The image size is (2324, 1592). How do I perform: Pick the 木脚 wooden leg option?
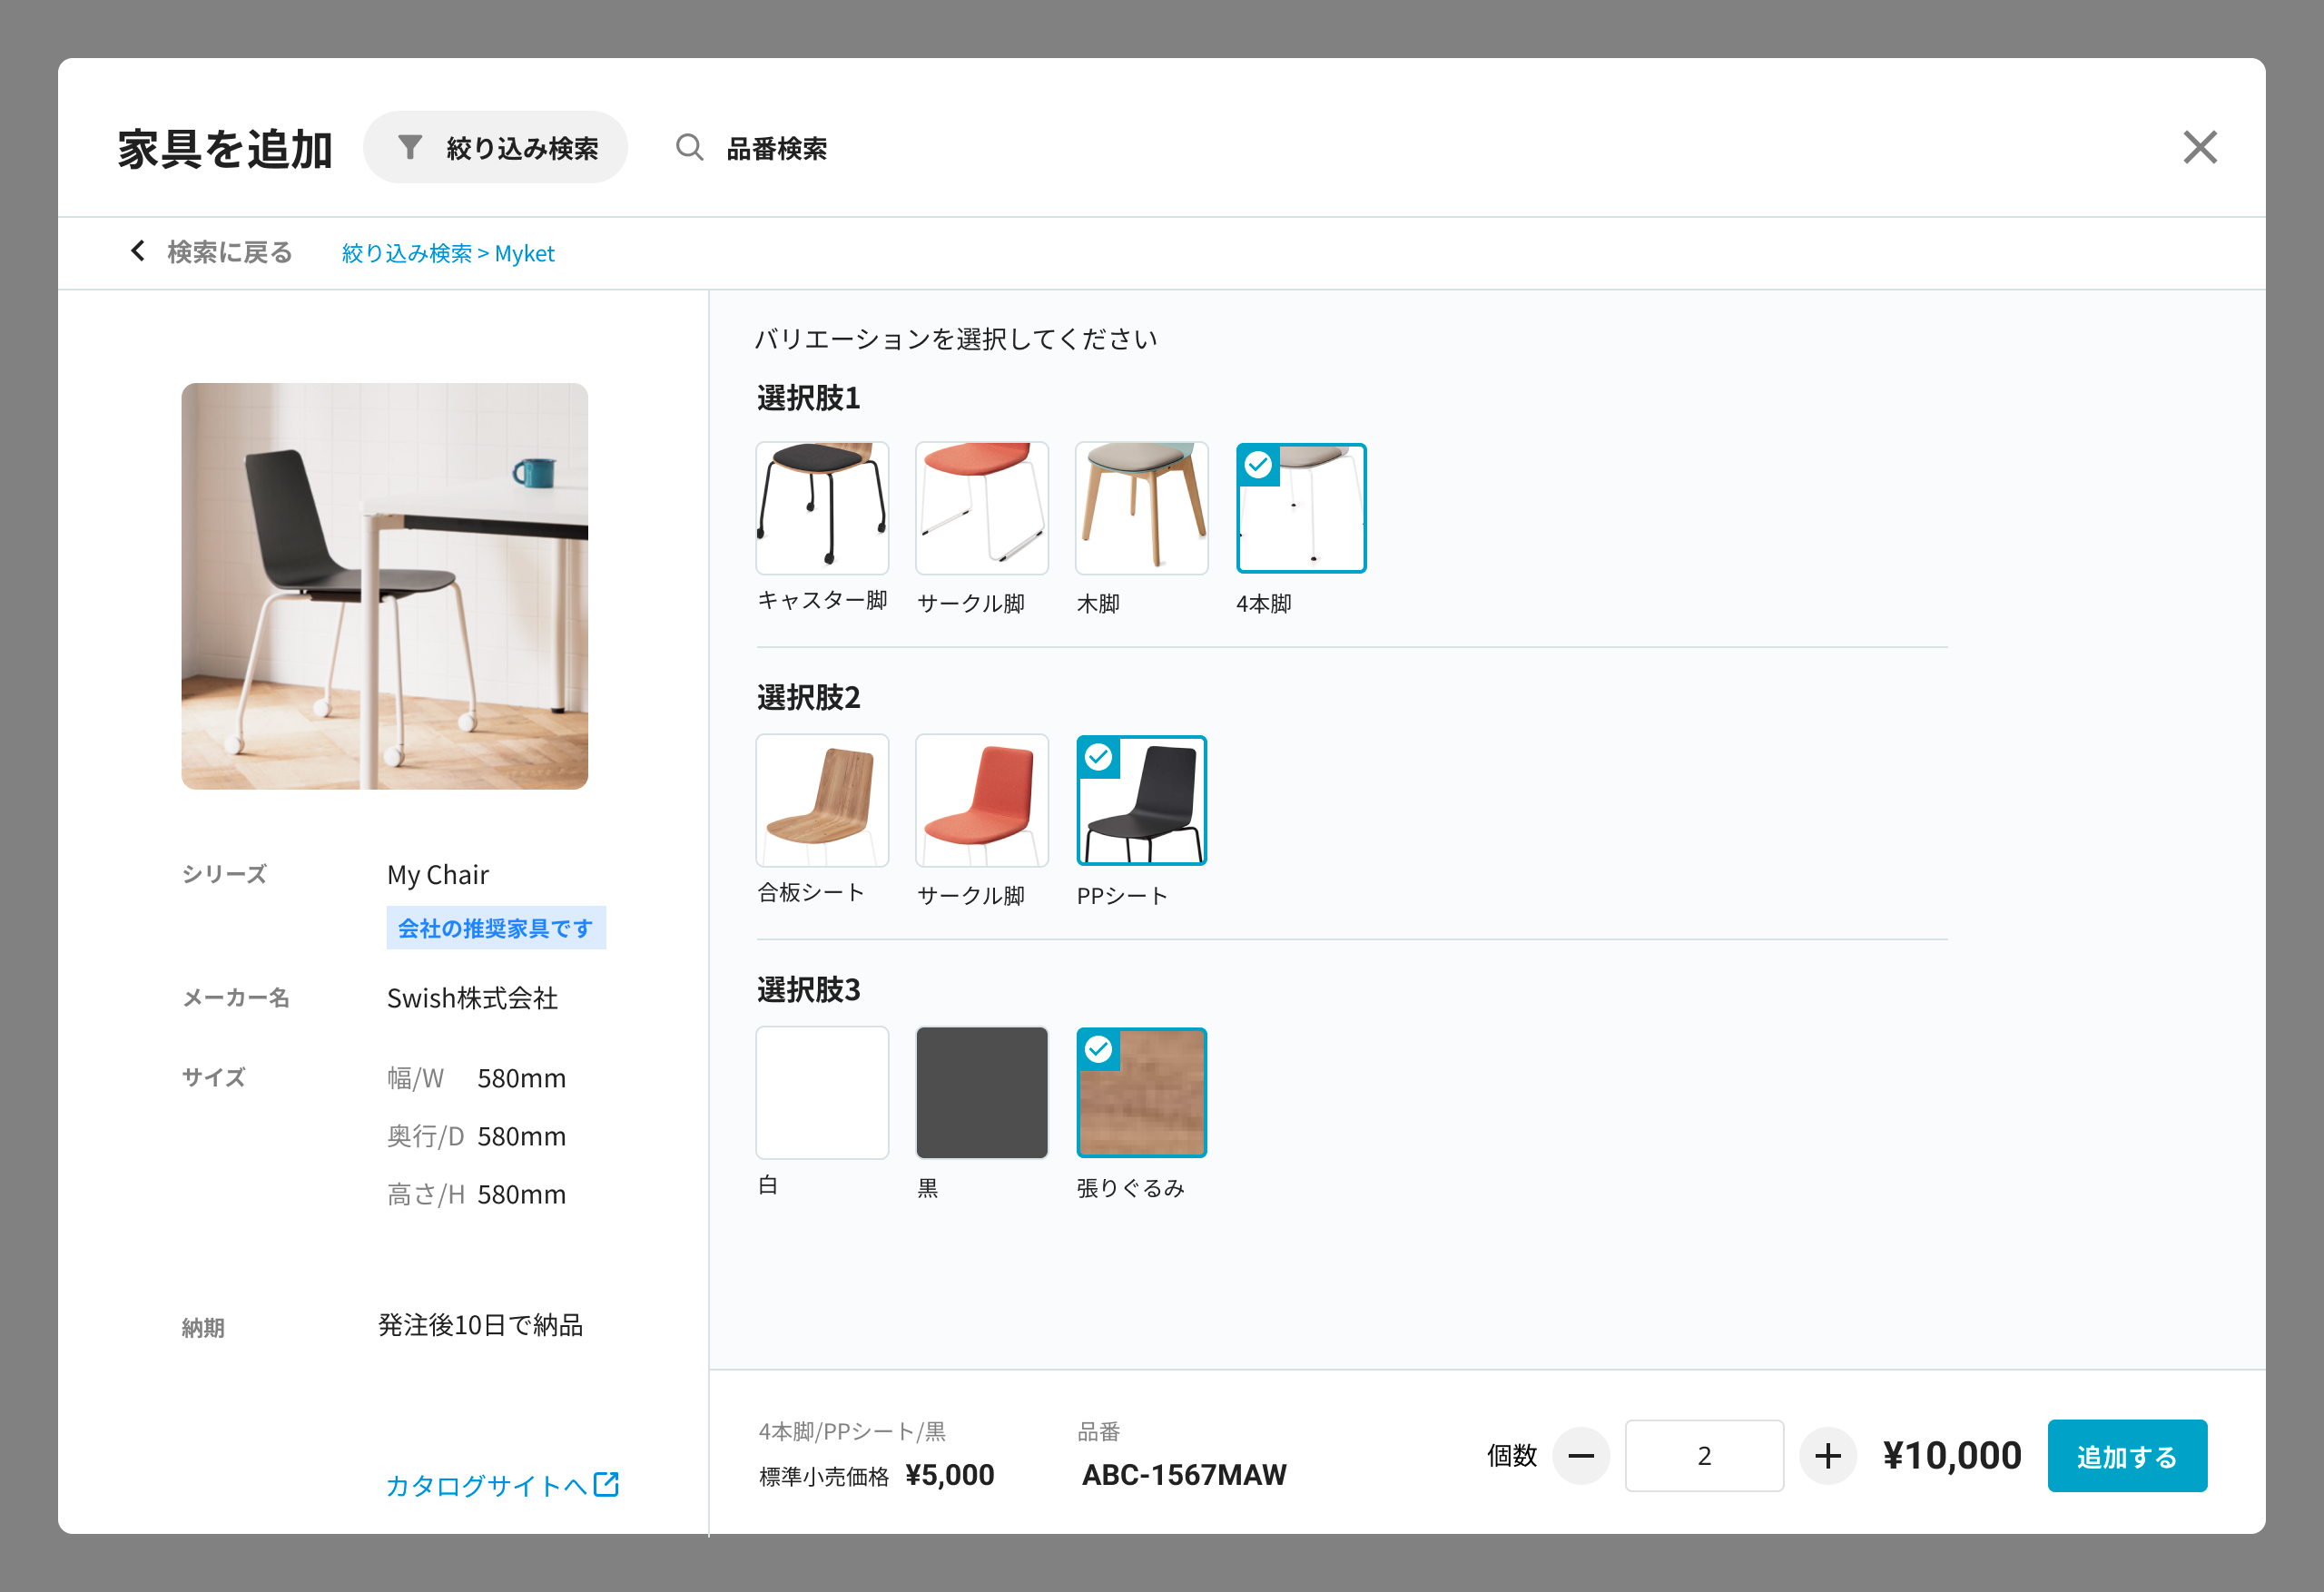click(1141, 508)
